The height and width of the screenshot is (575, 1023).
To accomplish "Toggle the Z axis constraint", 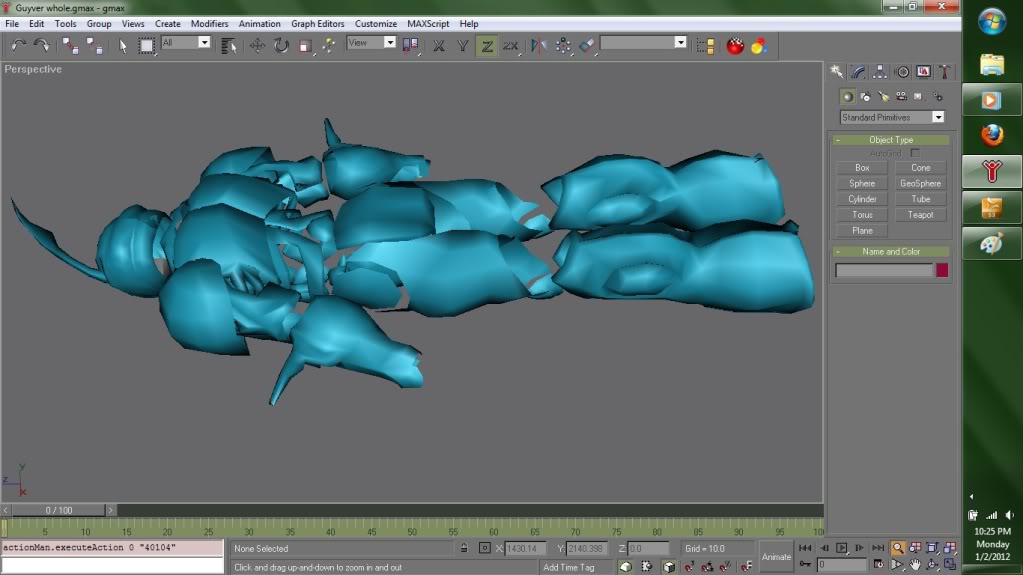I will (x=486, y=45).
